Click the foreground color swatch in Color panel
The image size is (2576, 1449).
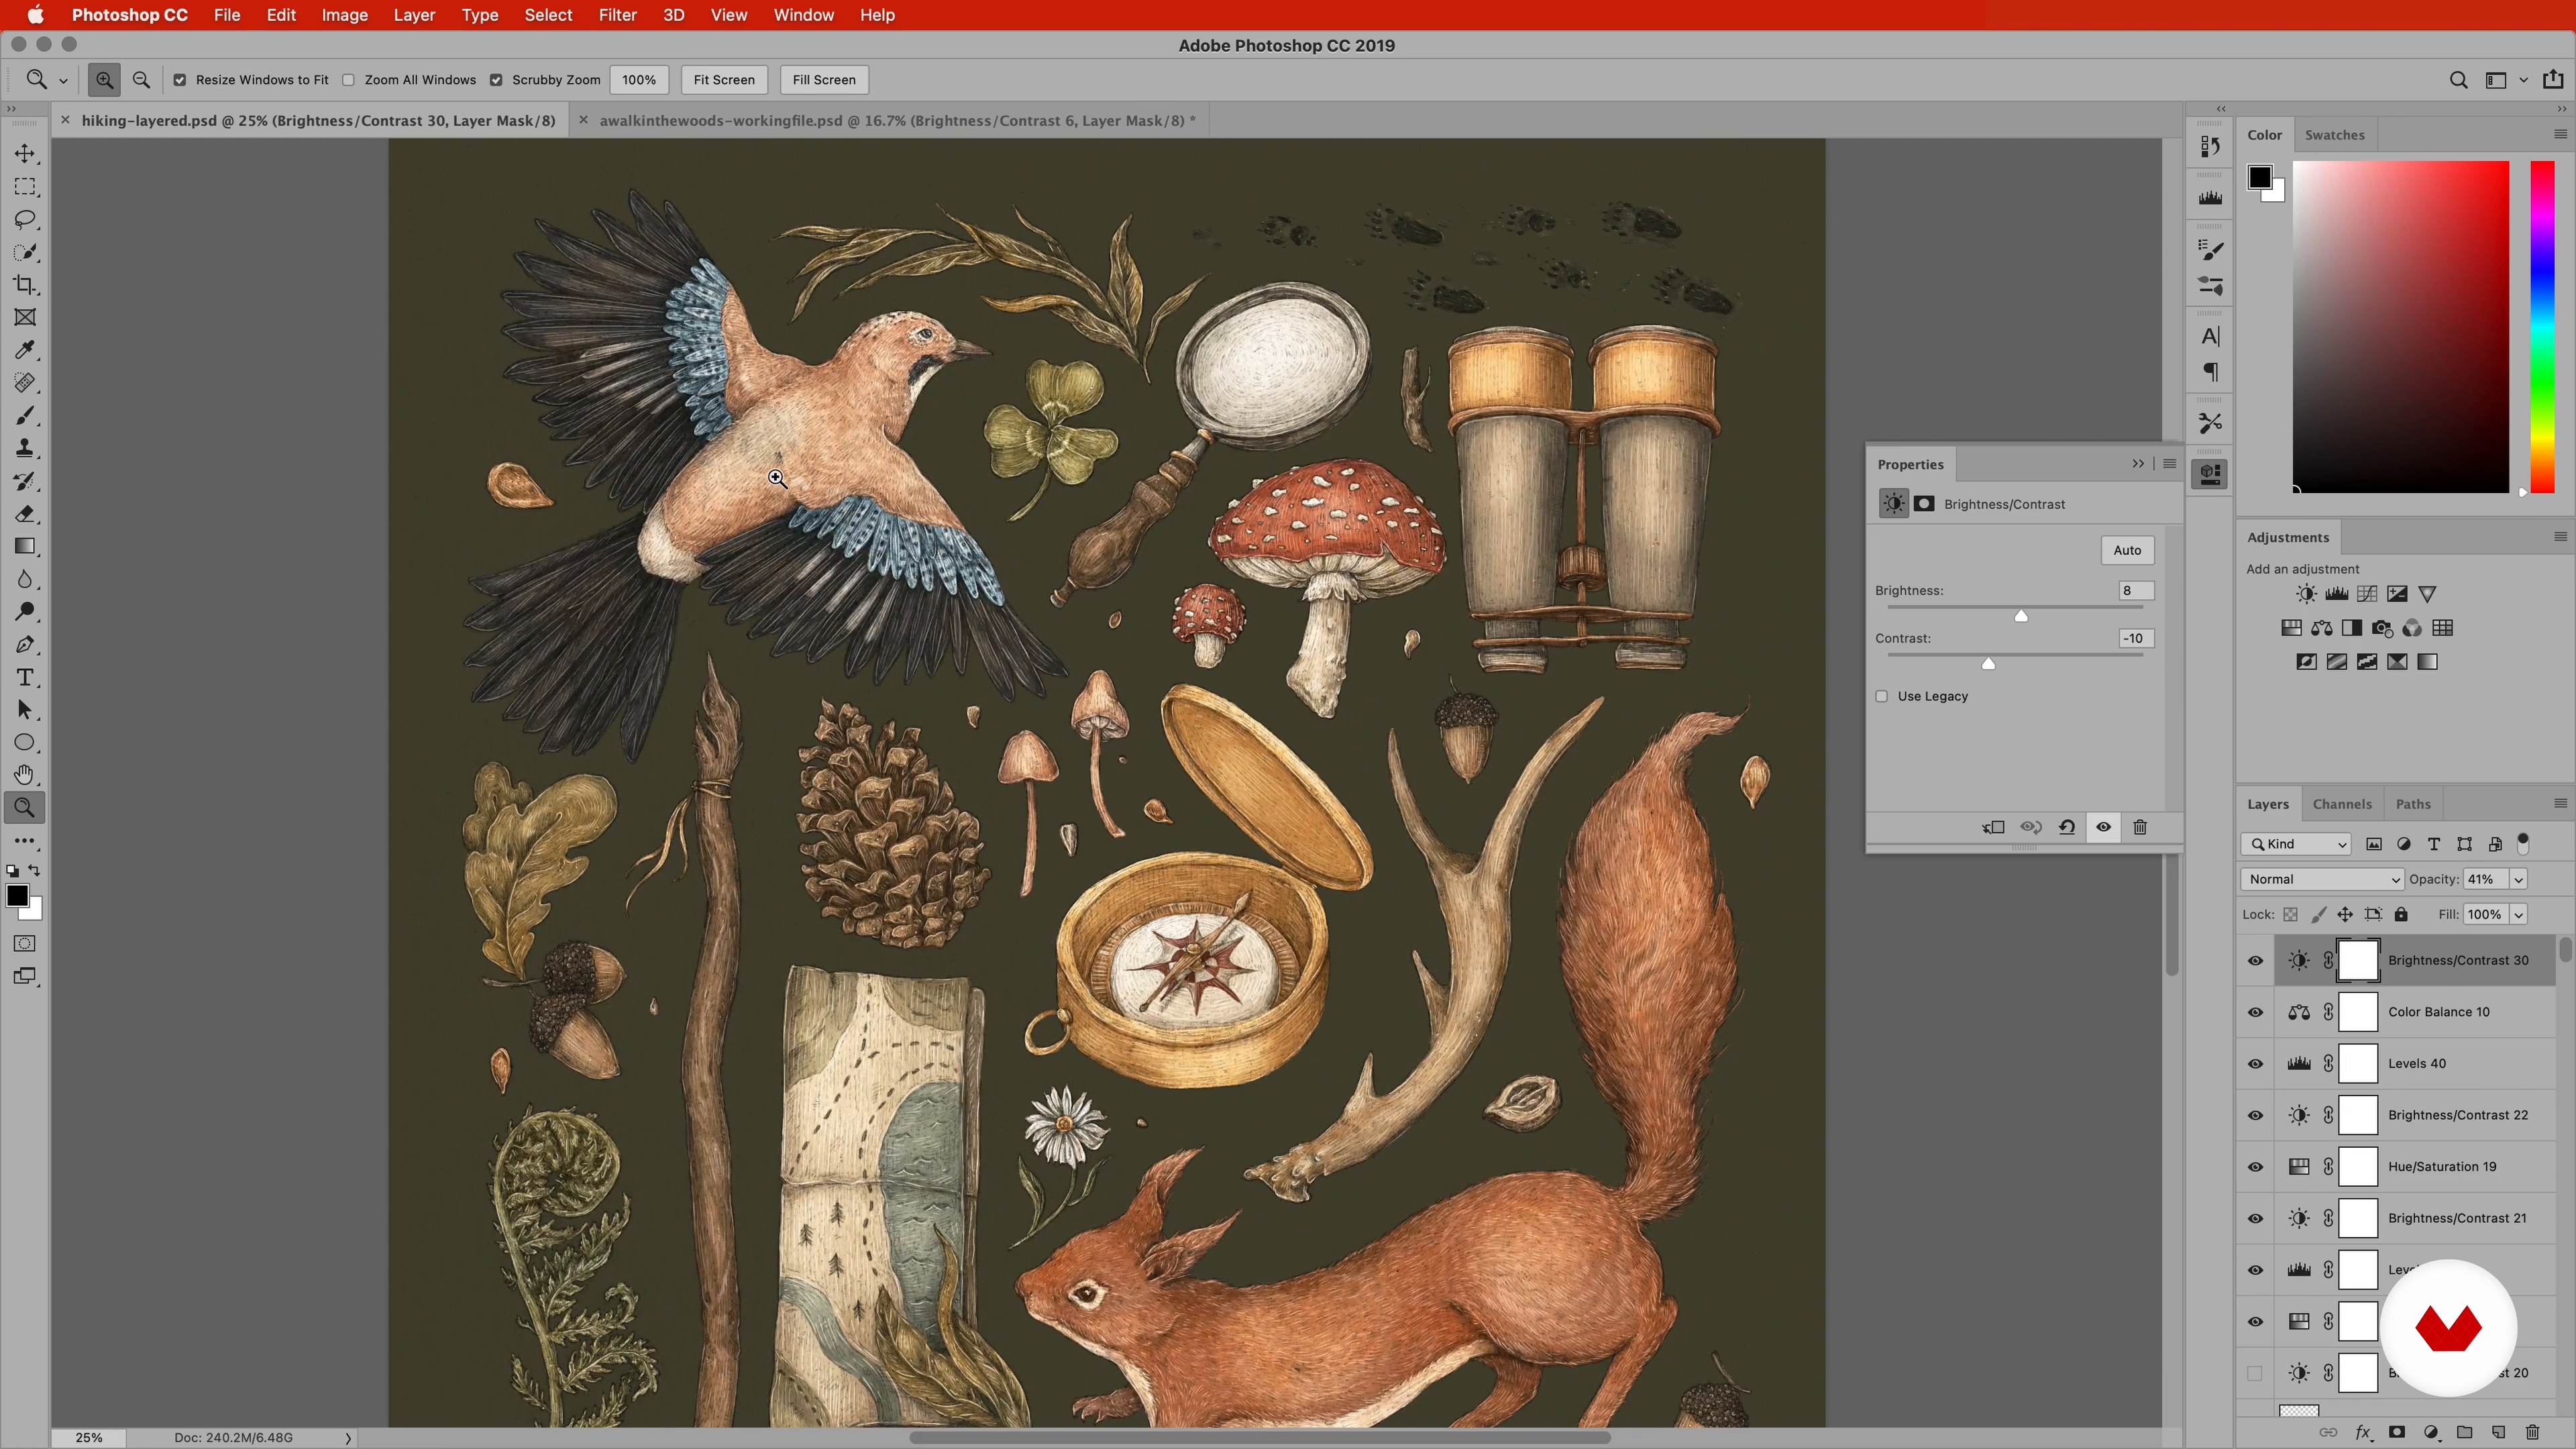2260,178
